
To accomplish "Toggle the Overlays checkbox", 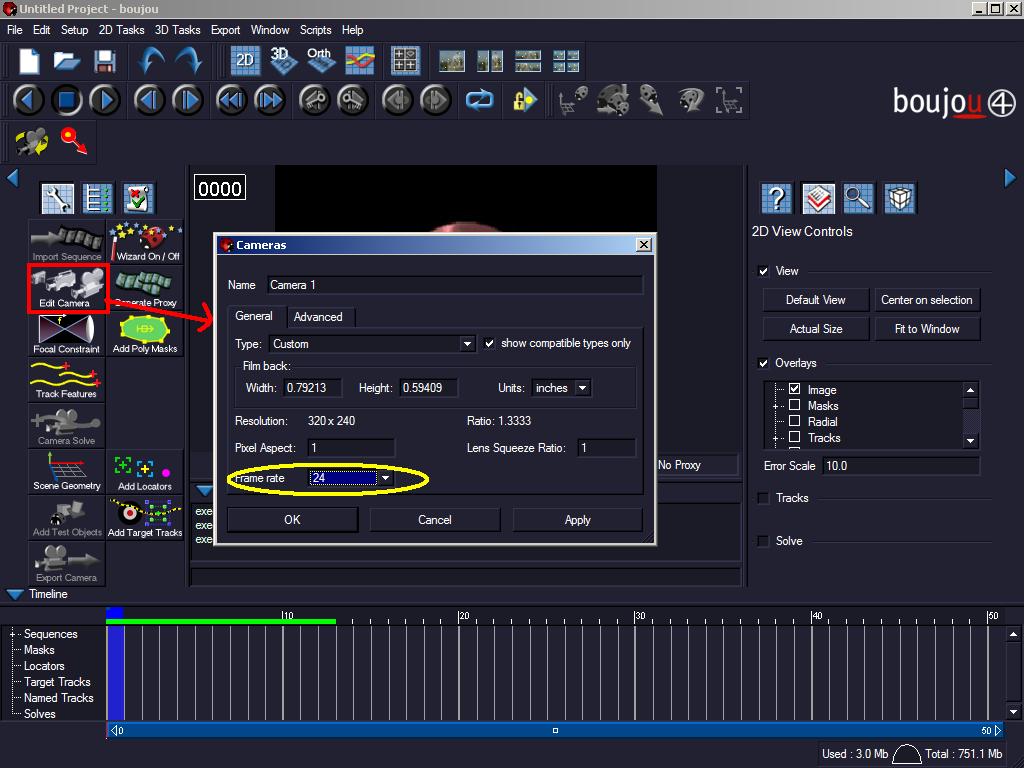I will [763, 363].
